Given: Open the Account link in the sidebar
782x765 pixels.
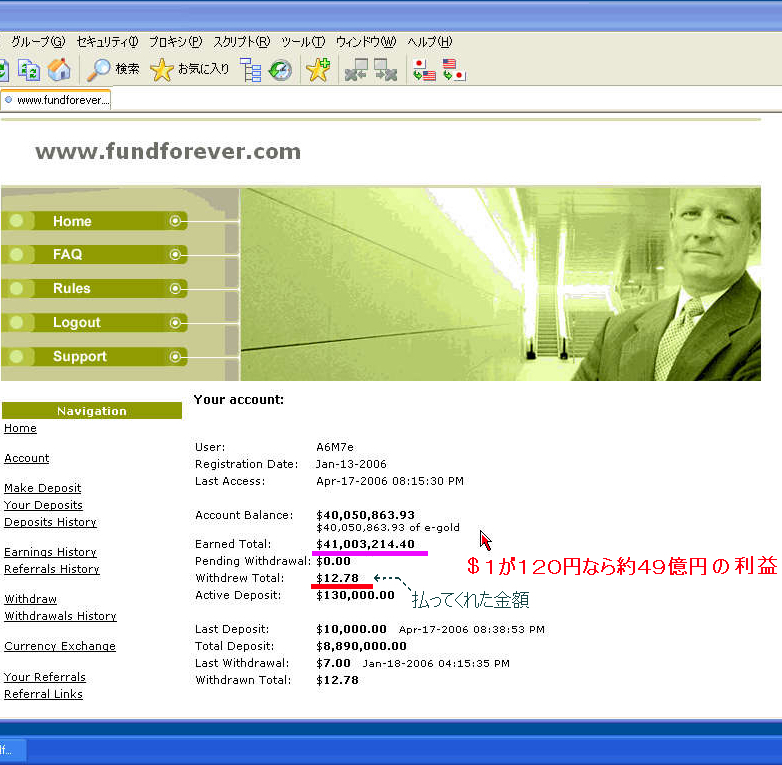Looking at the screenshot, I should (x=27, y=458).
